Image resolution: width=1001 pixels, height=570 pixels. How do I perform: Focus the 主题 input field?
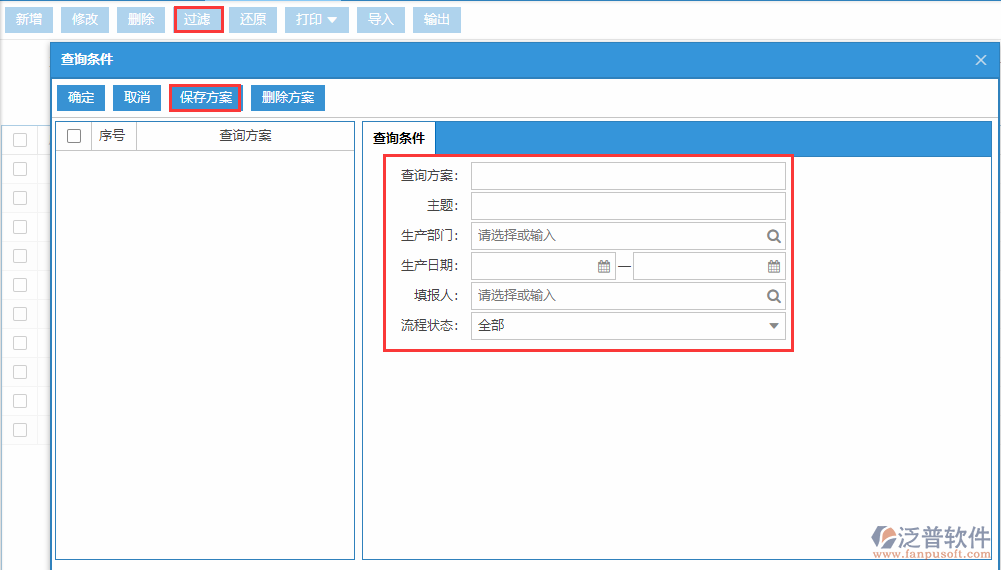pos(628,206)
